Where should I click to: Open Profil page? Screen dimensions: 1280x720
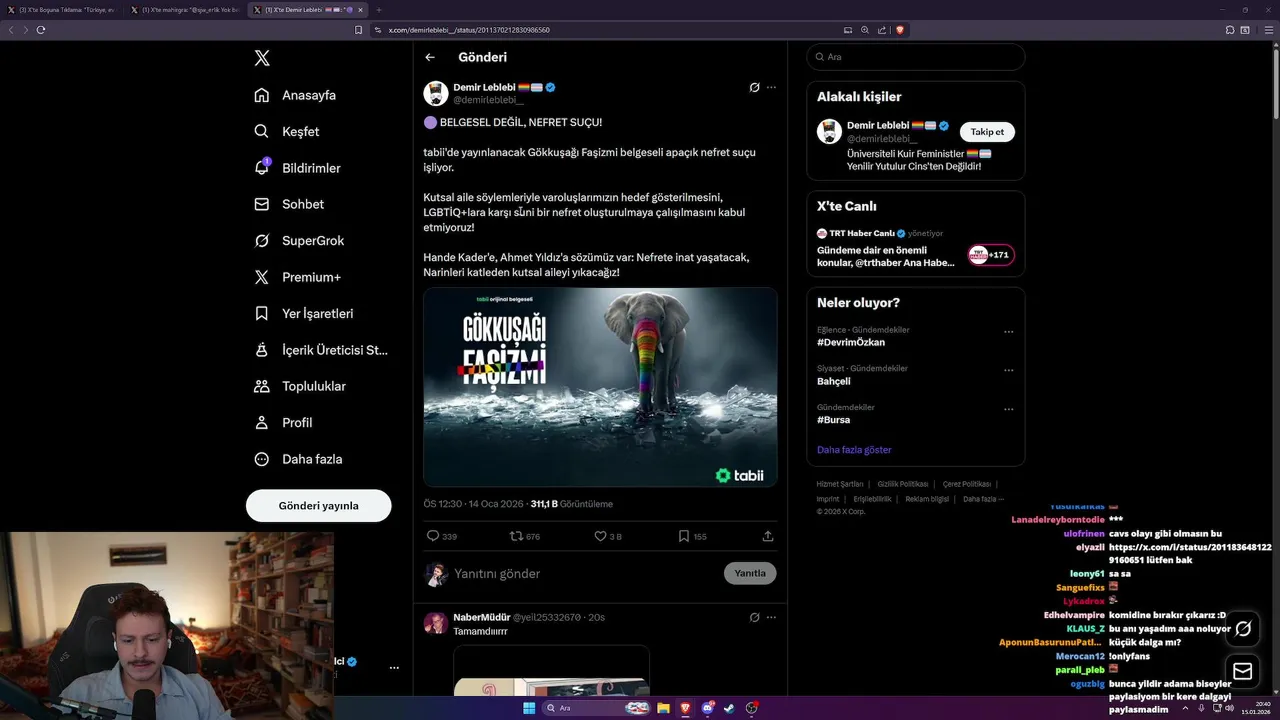(x=283, y=422)
